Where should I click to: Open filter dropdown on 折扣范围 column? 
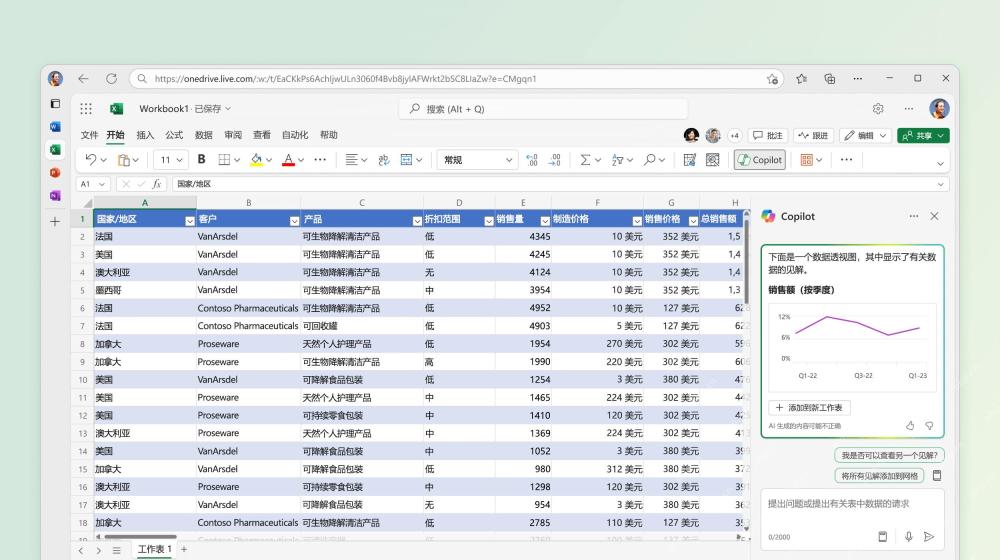(x=489, y=221)
